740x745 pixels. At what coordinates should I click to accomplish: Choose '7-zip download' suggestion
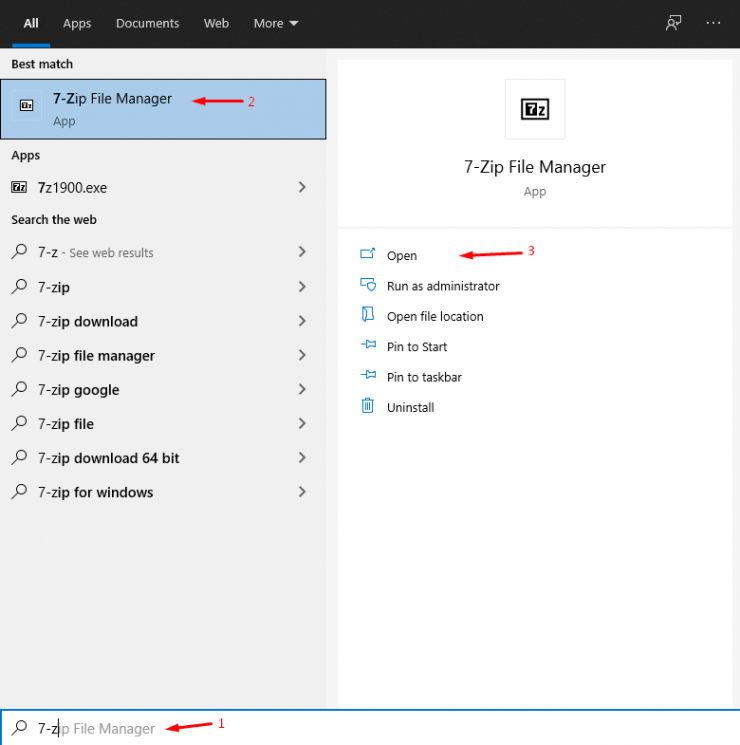tap(163, 321)
